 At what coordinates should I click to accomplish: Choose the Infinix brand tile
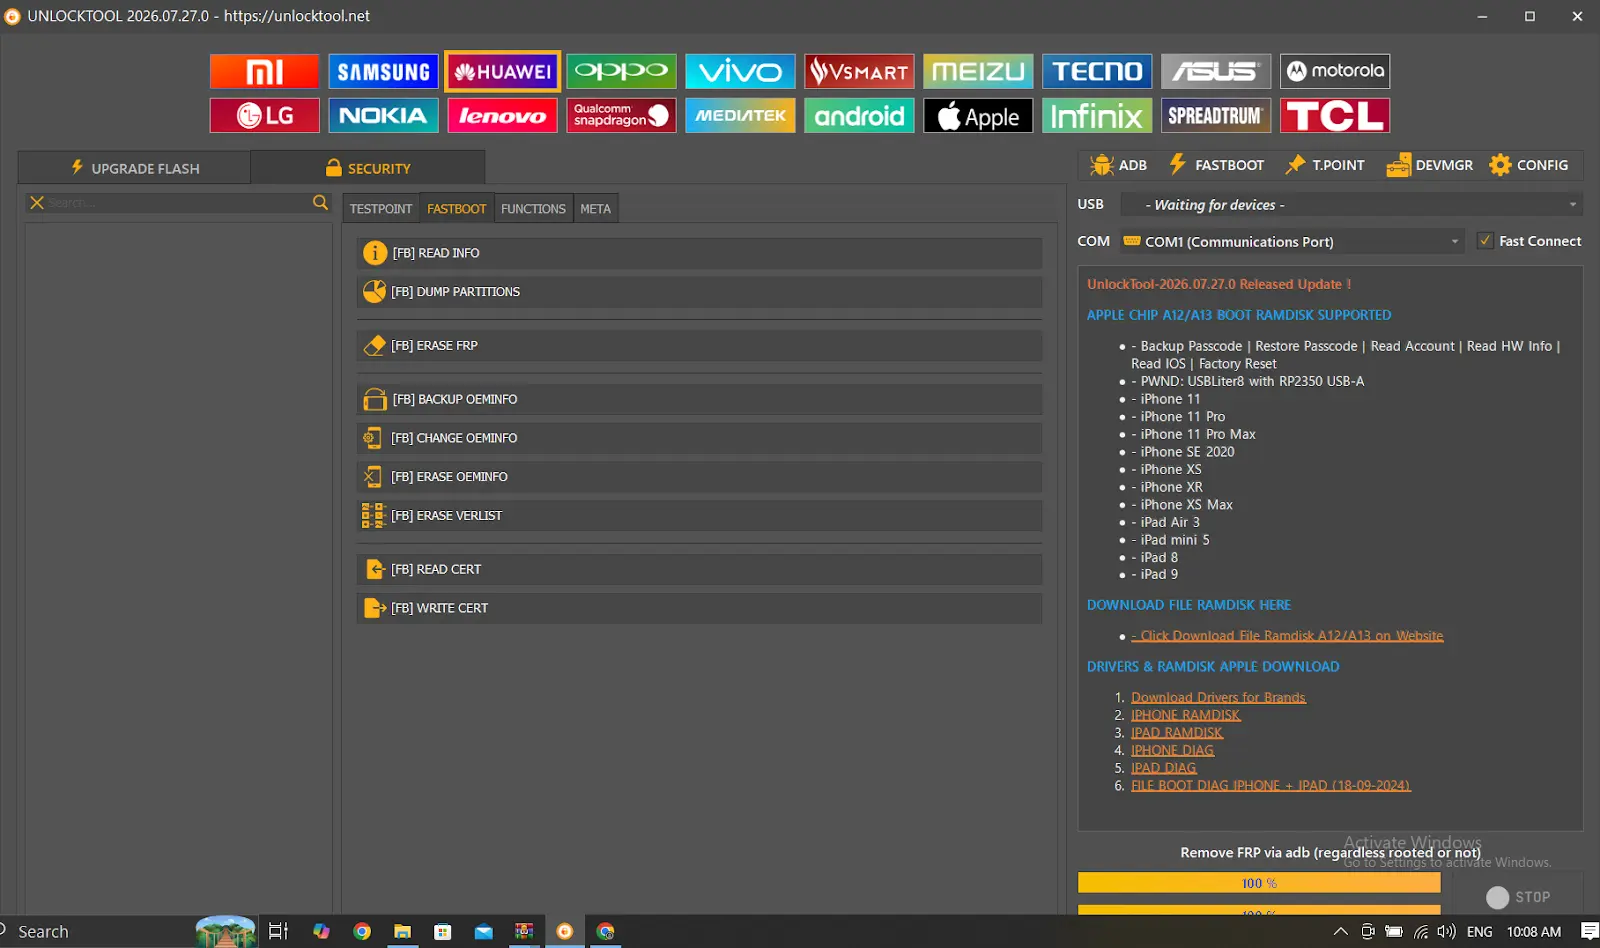1097,115
